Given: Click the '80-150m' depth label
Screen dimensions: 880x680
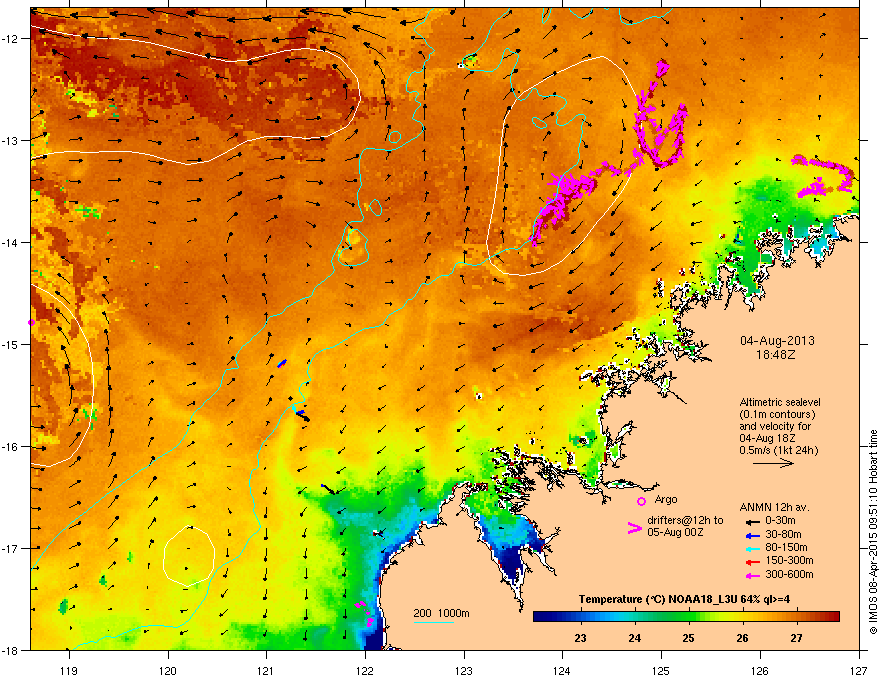Looking at the screenshot, I should click(x=786, y=548).
